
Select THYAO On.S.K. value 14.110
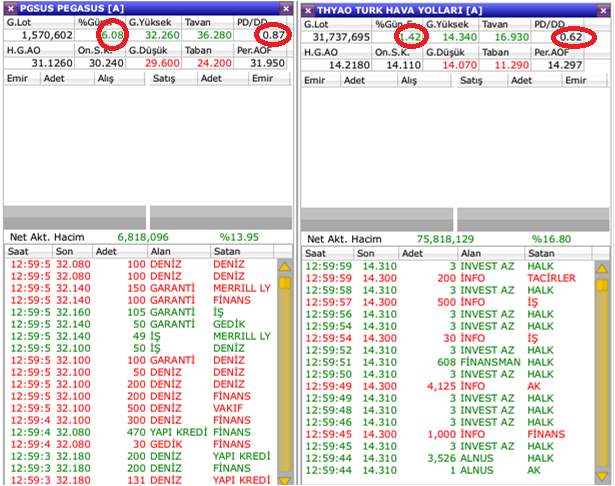[404, 65]
